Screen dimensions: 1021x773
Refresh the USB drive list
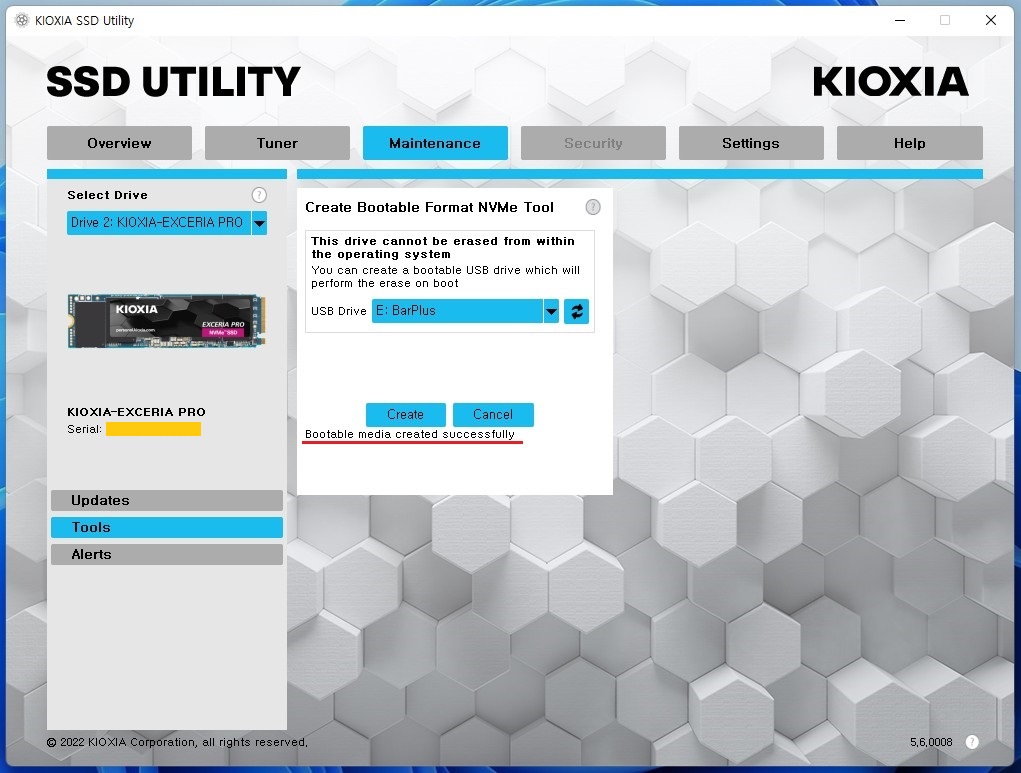tap(576, 311)
